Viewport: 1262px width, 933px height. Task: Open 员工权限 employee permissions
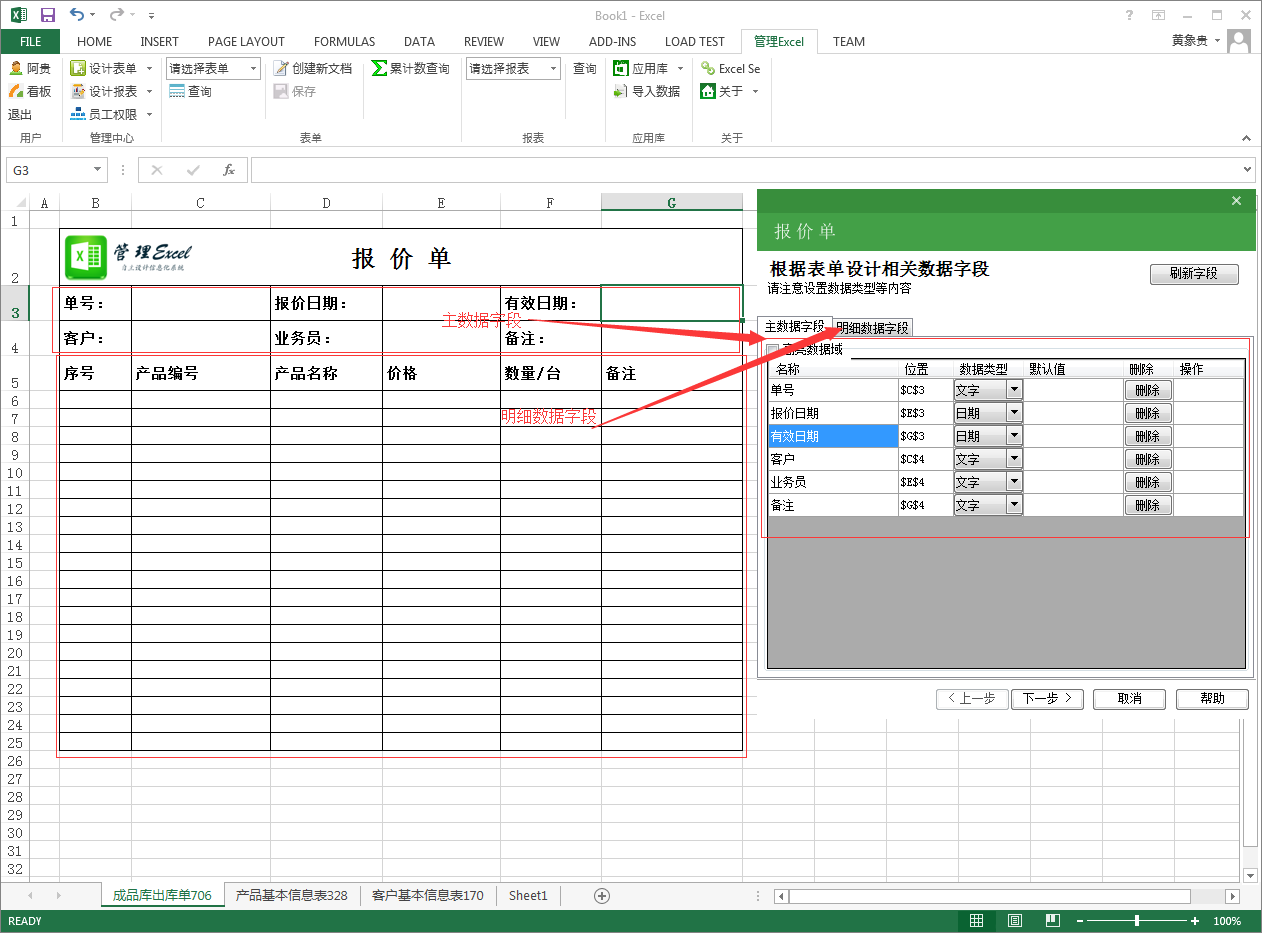(x=78, y=115)
